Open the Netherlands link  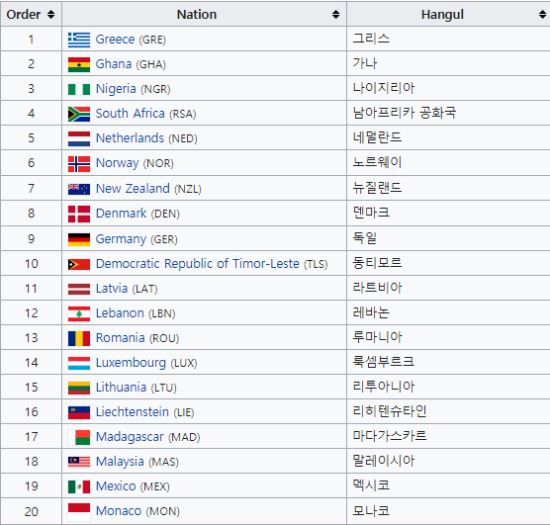tap(130, 138)
